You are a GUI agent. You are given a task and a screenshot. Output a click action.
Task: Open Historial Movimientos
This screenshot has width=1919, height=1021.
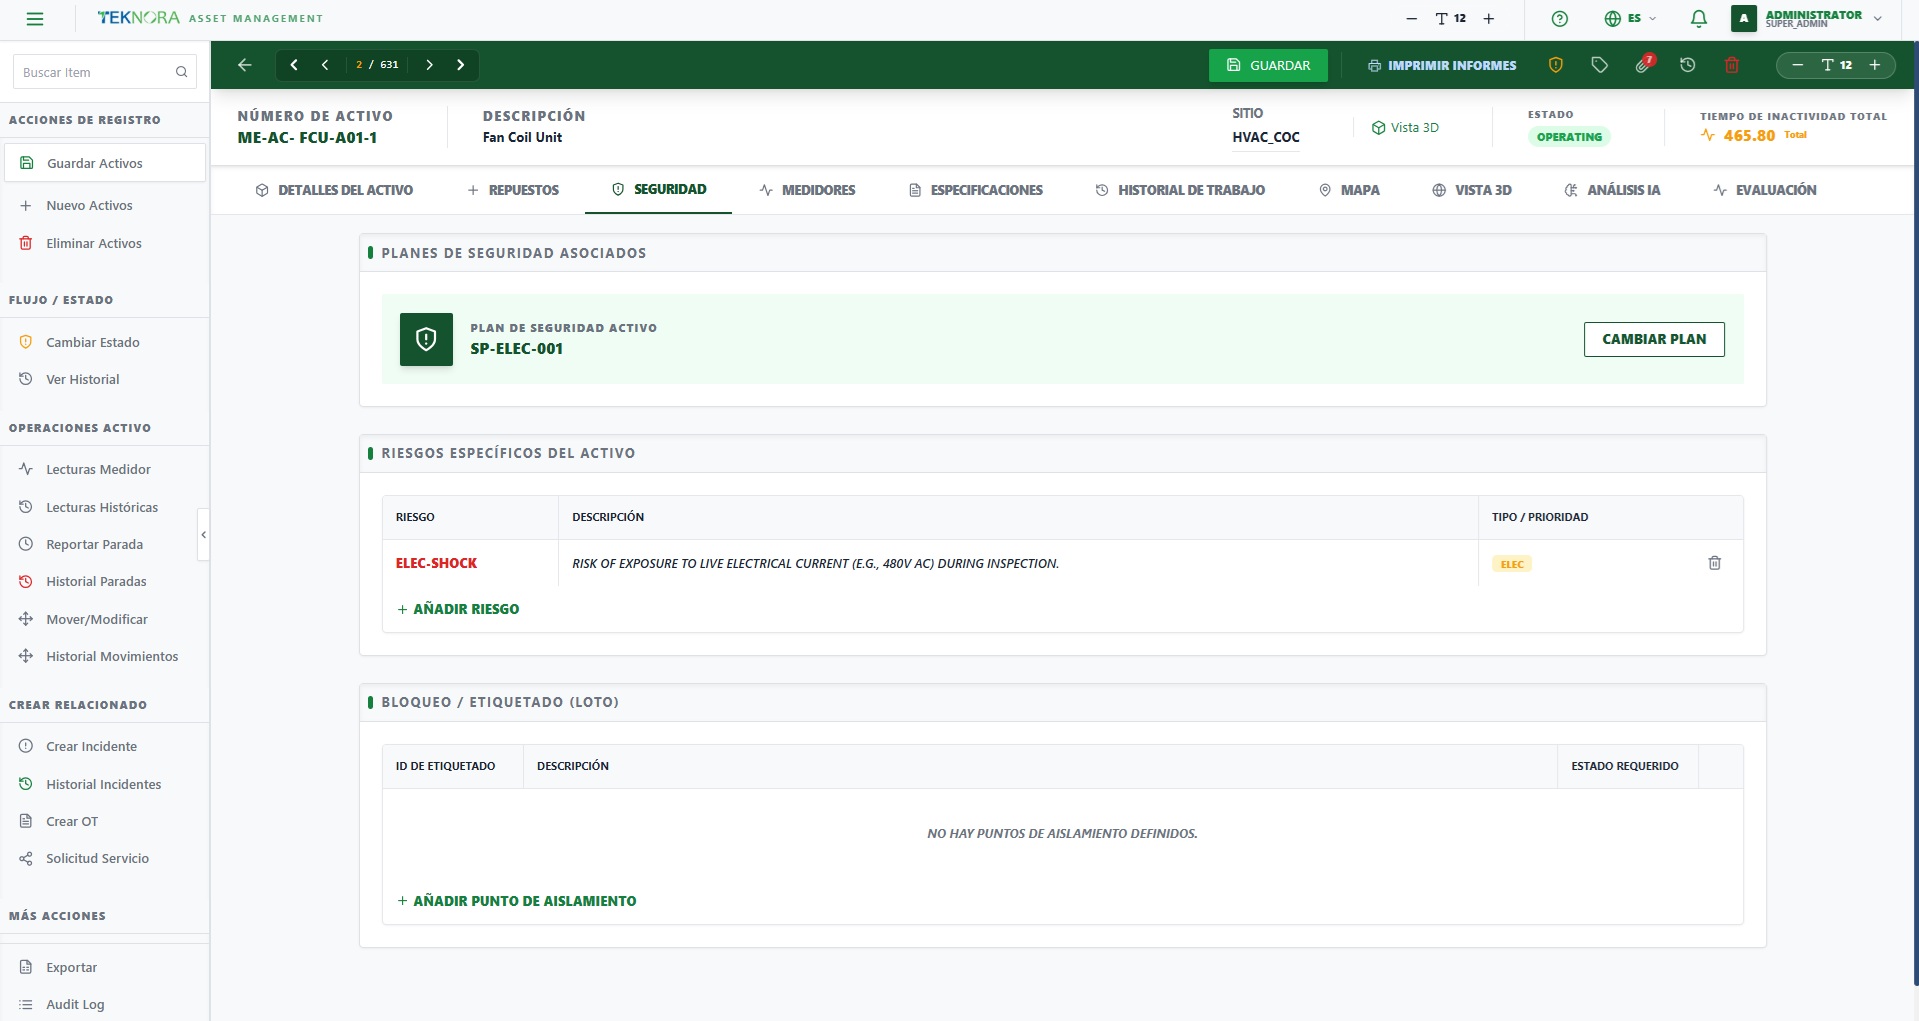105,656
